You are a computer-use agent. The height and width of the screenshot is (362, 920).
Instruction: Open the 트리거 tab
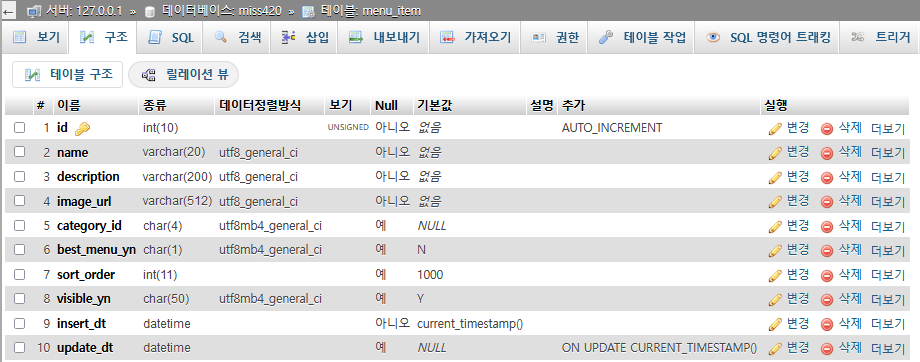(881, 38)
